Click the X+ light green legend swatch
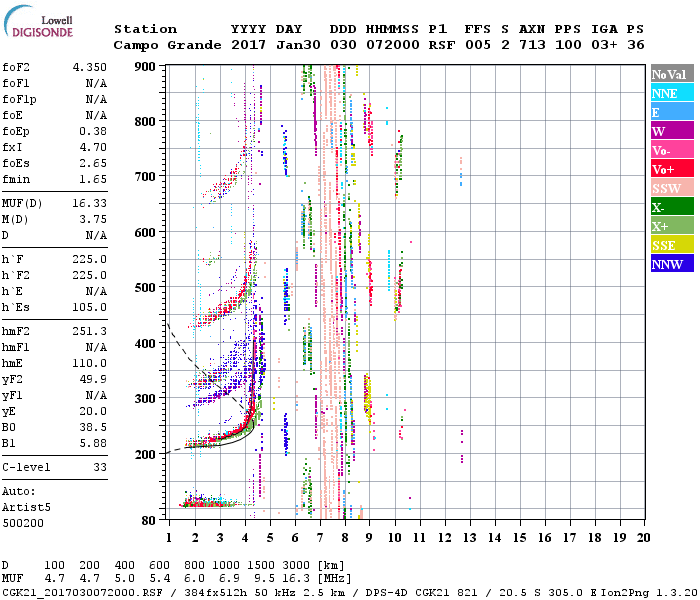Image resolution: width=700 pixels, height=600 pixels. tap(671, 226)
